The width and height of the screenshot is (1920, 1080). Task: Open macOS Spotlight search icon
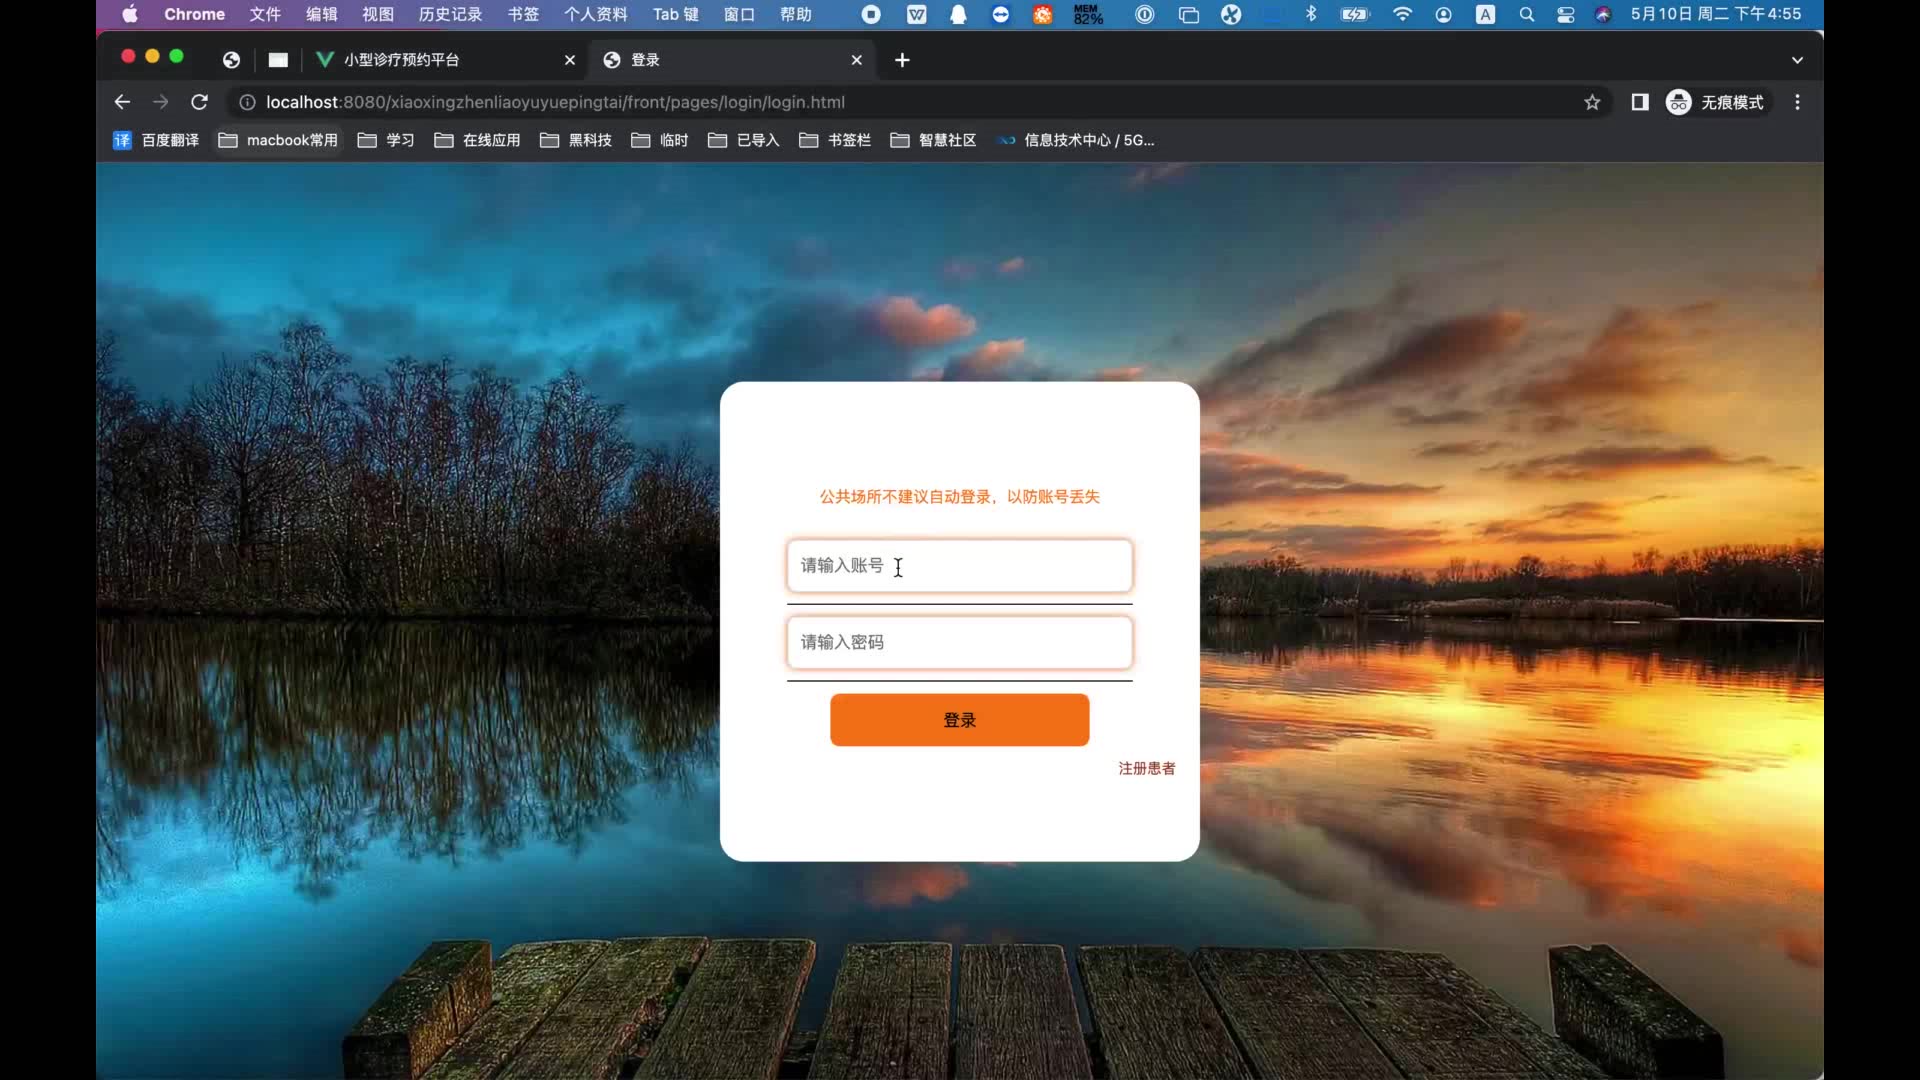point(1526,14)
